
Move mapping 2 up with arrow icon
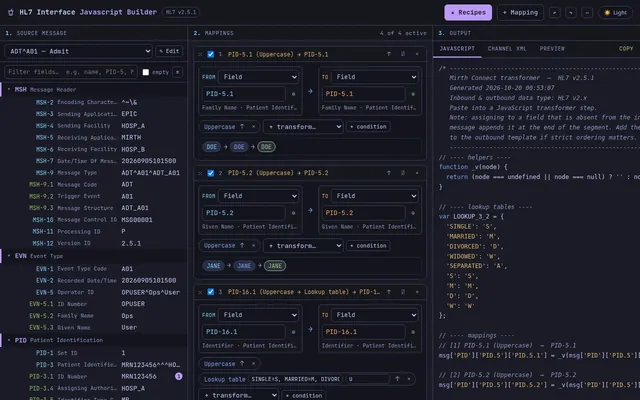tap(389, 173)
